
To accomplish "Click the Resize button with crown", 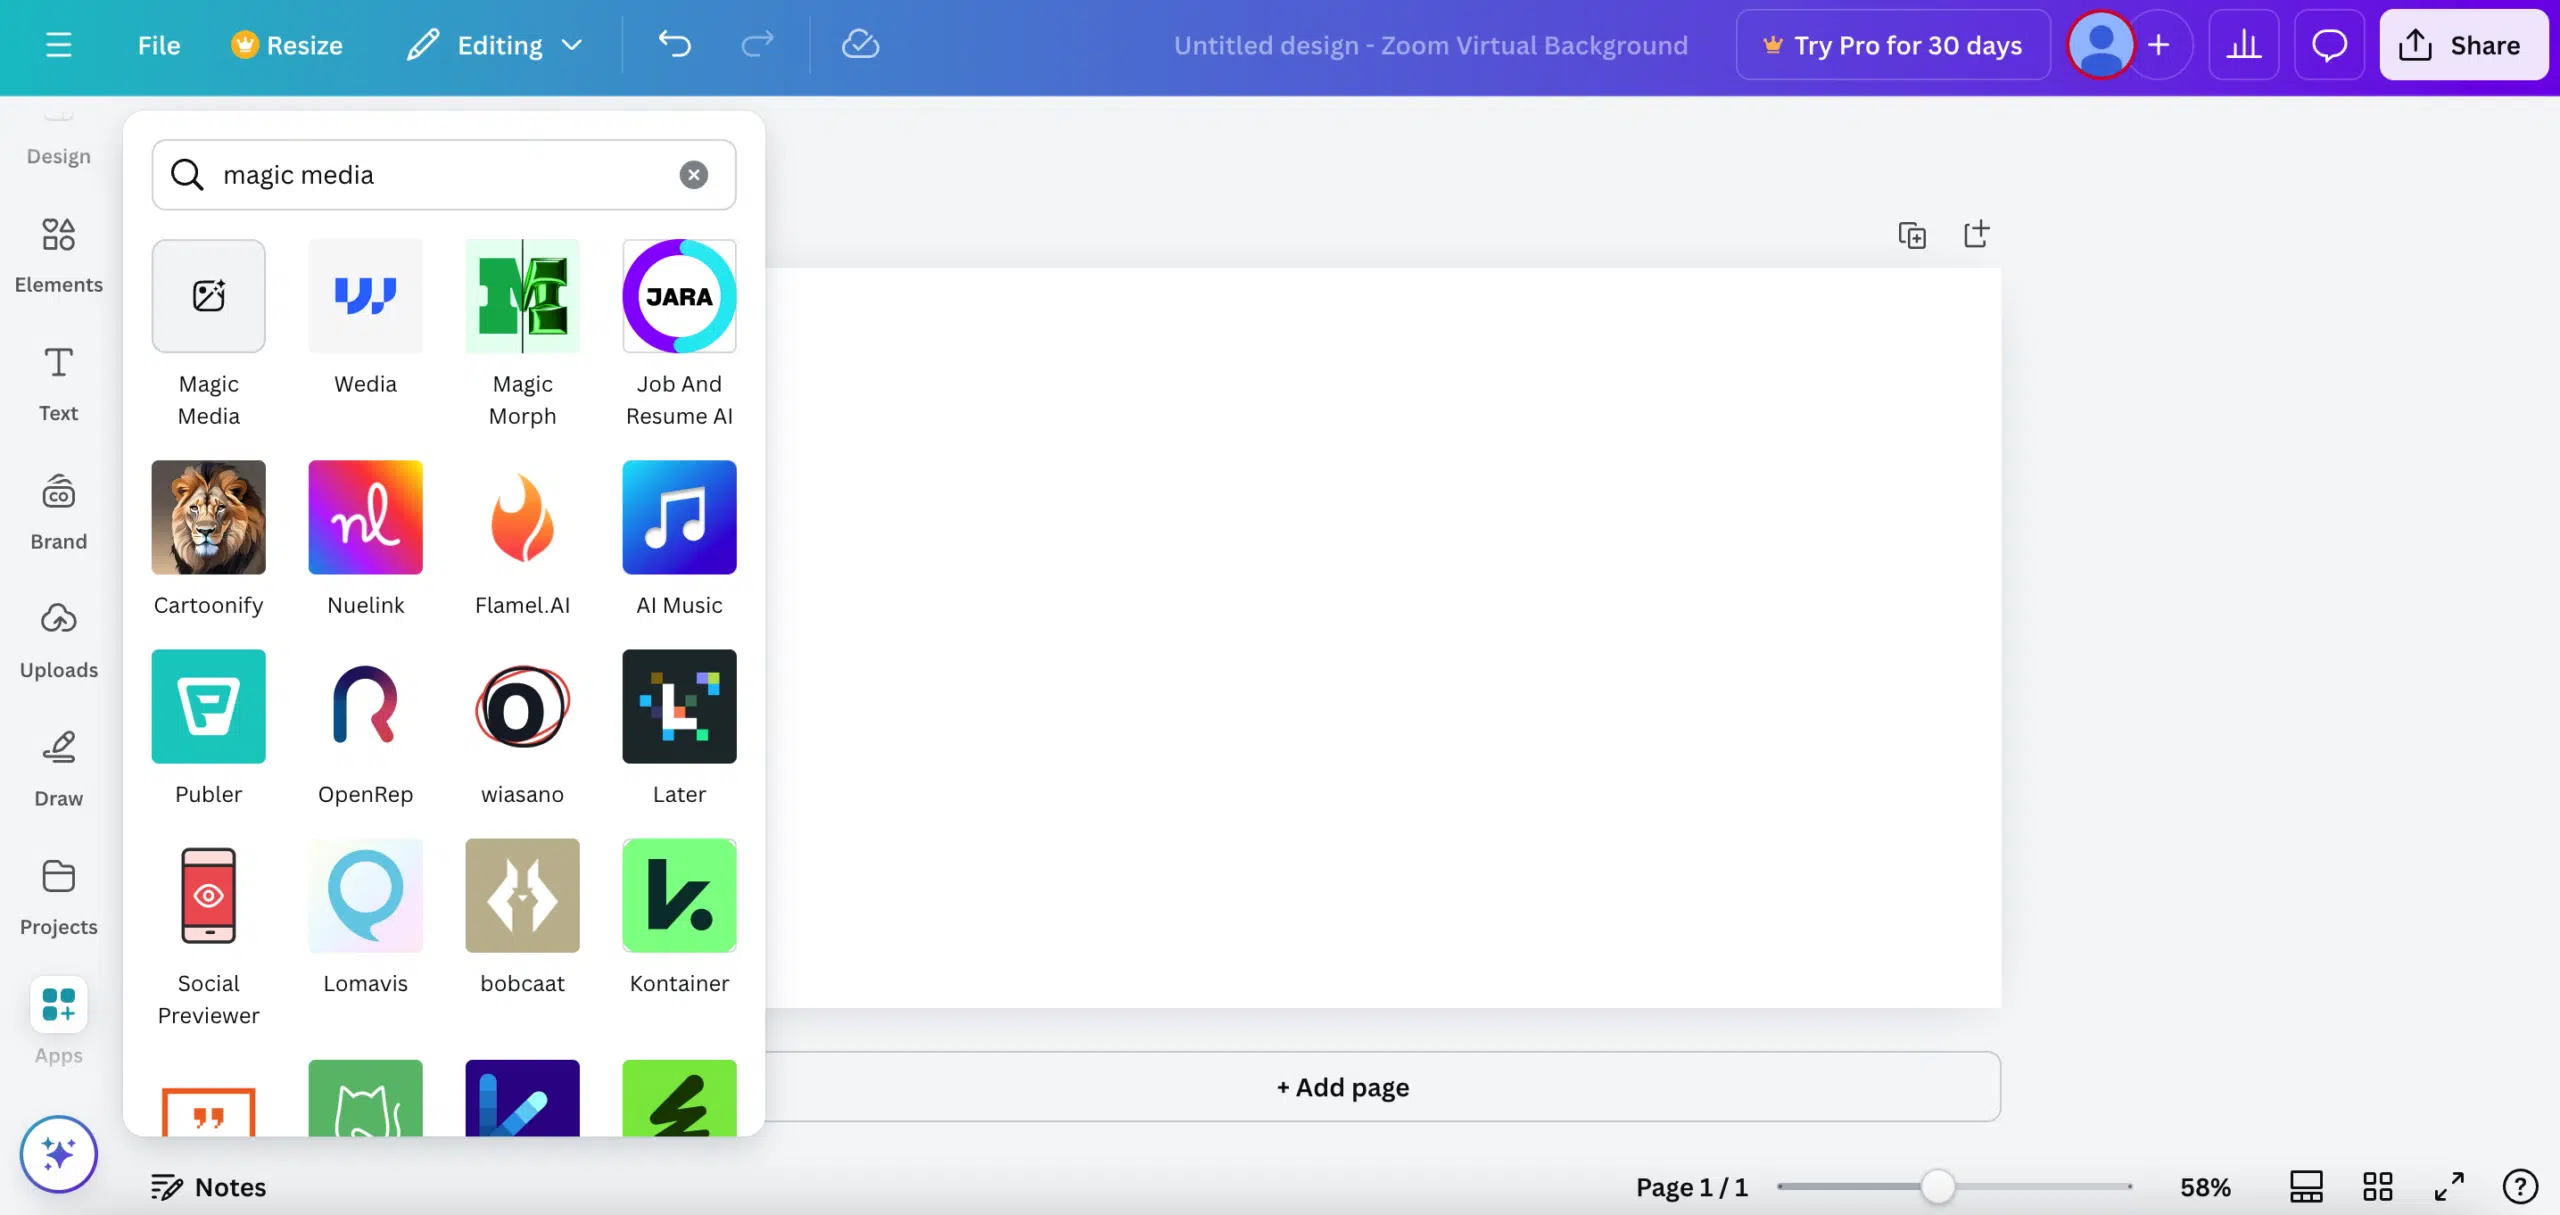I will (x=287, y=45).
